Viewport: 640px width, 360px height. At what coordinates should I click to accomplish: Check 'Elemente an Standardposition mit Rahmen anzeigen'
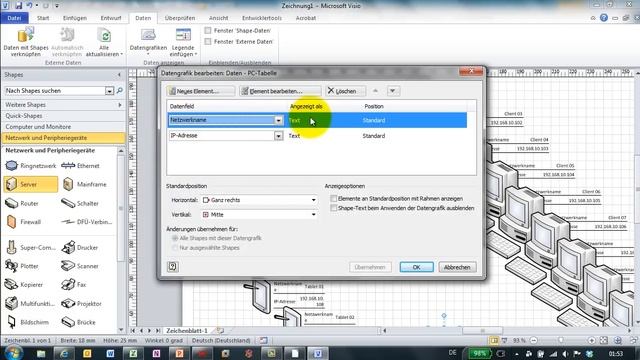click(334, 198)
